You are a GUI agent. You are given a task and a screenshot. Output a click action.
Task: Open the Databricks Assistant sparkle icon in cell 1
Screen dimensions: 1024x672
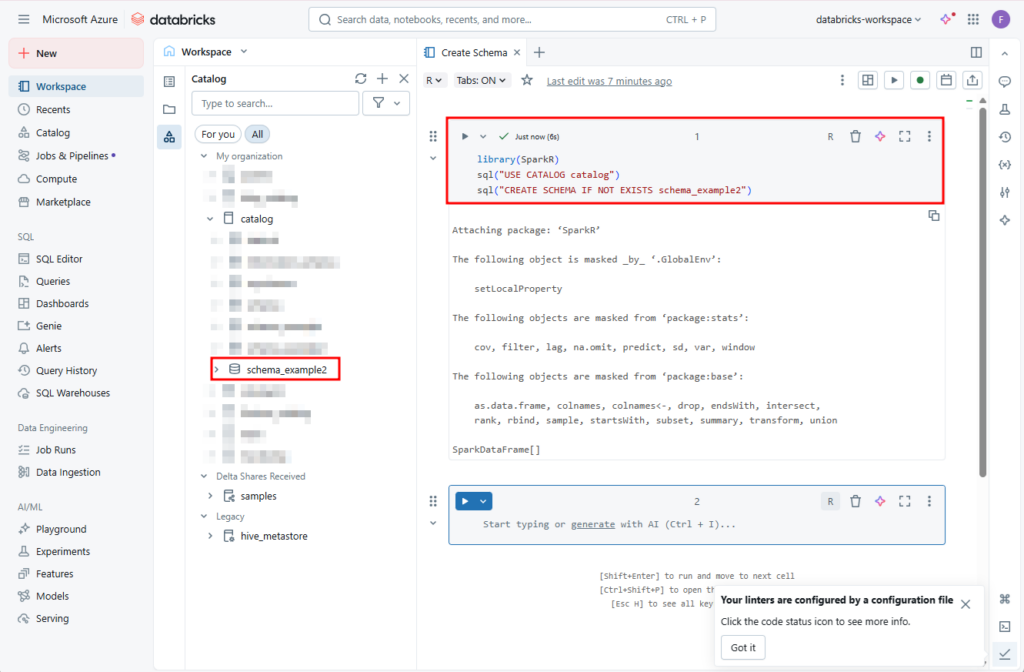pos(880,136)
